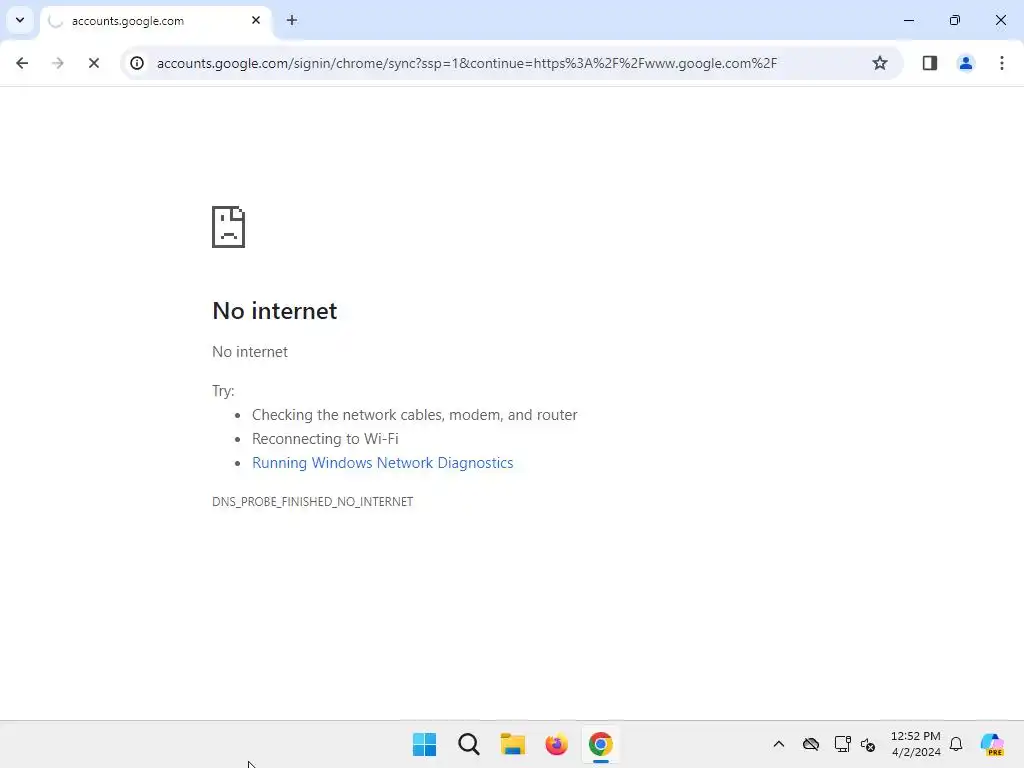Open clock showing 12:52 PM

[x=916, y=744]
